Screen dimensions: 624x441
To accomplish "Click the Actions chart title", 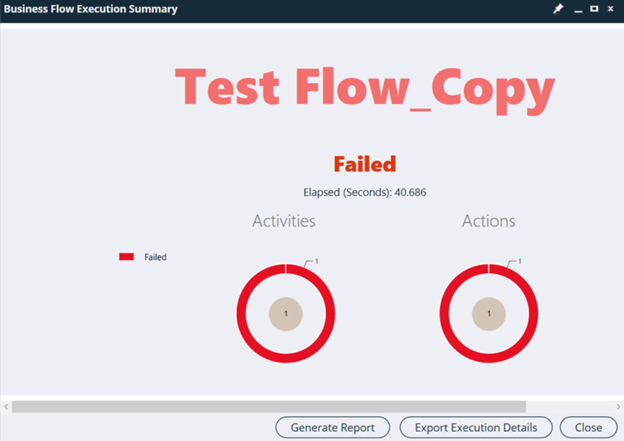I will [x=488, y=220].
